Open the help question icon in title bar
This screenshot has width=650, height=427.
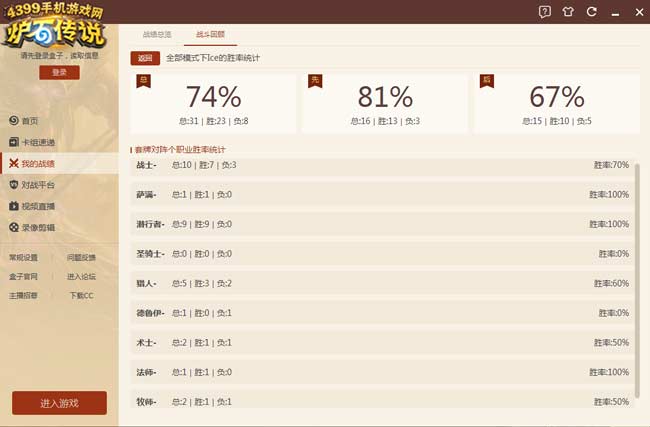tap(545, 12)
